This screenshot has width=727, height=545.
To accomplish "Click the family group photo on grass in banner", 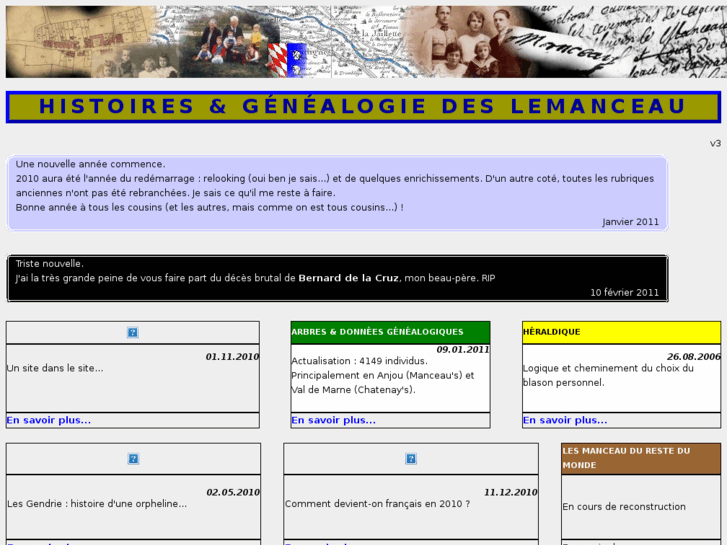I will 230,44.
